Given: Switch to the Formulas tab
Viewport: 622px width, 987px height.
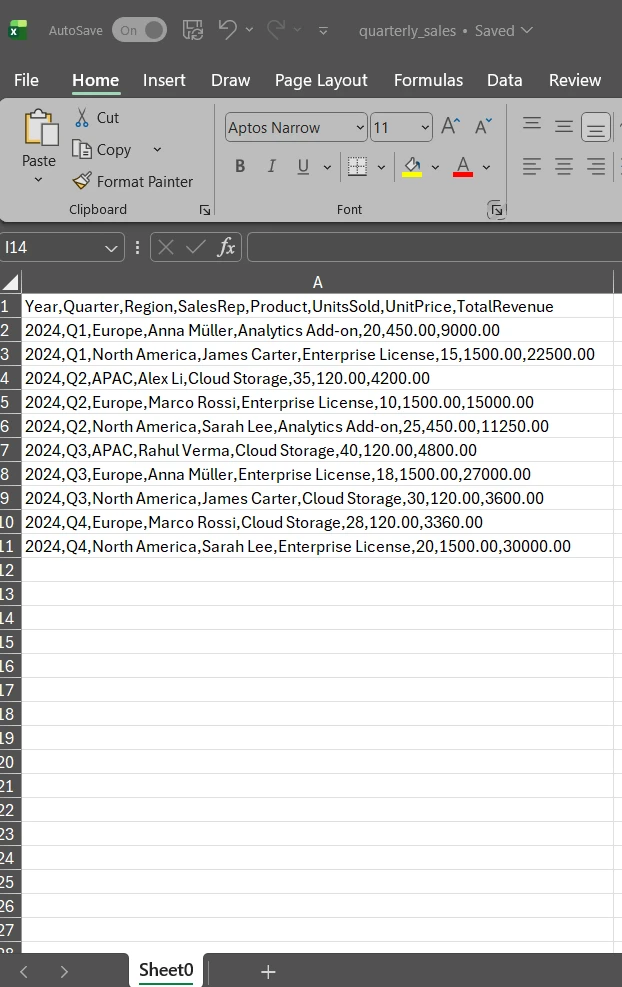Looking at the screenshot, I should [x=428, y=80].
